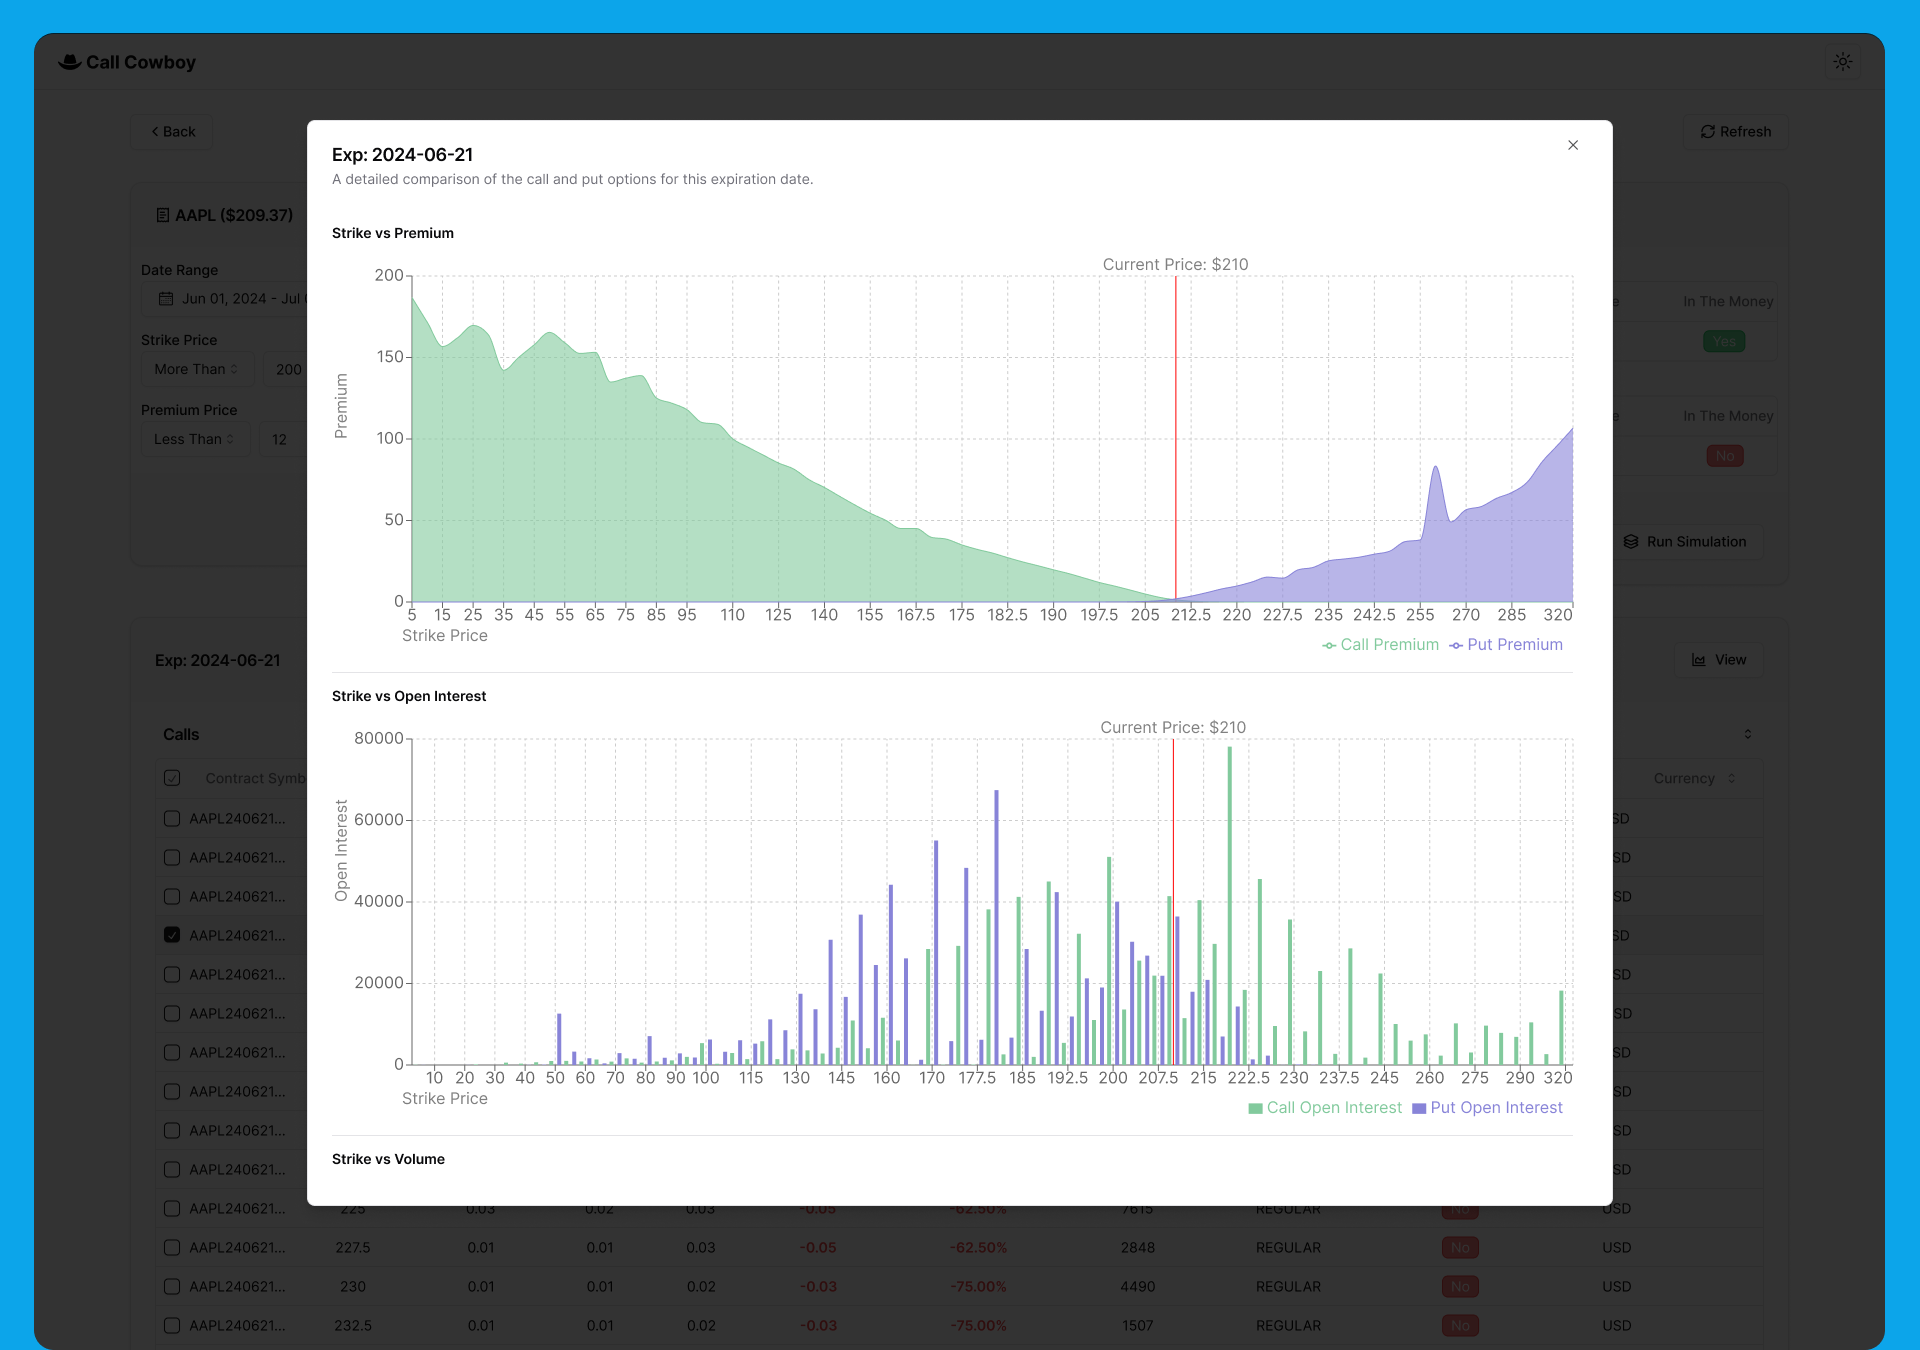Toggle Put Premium legend series
1920x1350 pixels.
[1506, 645]
